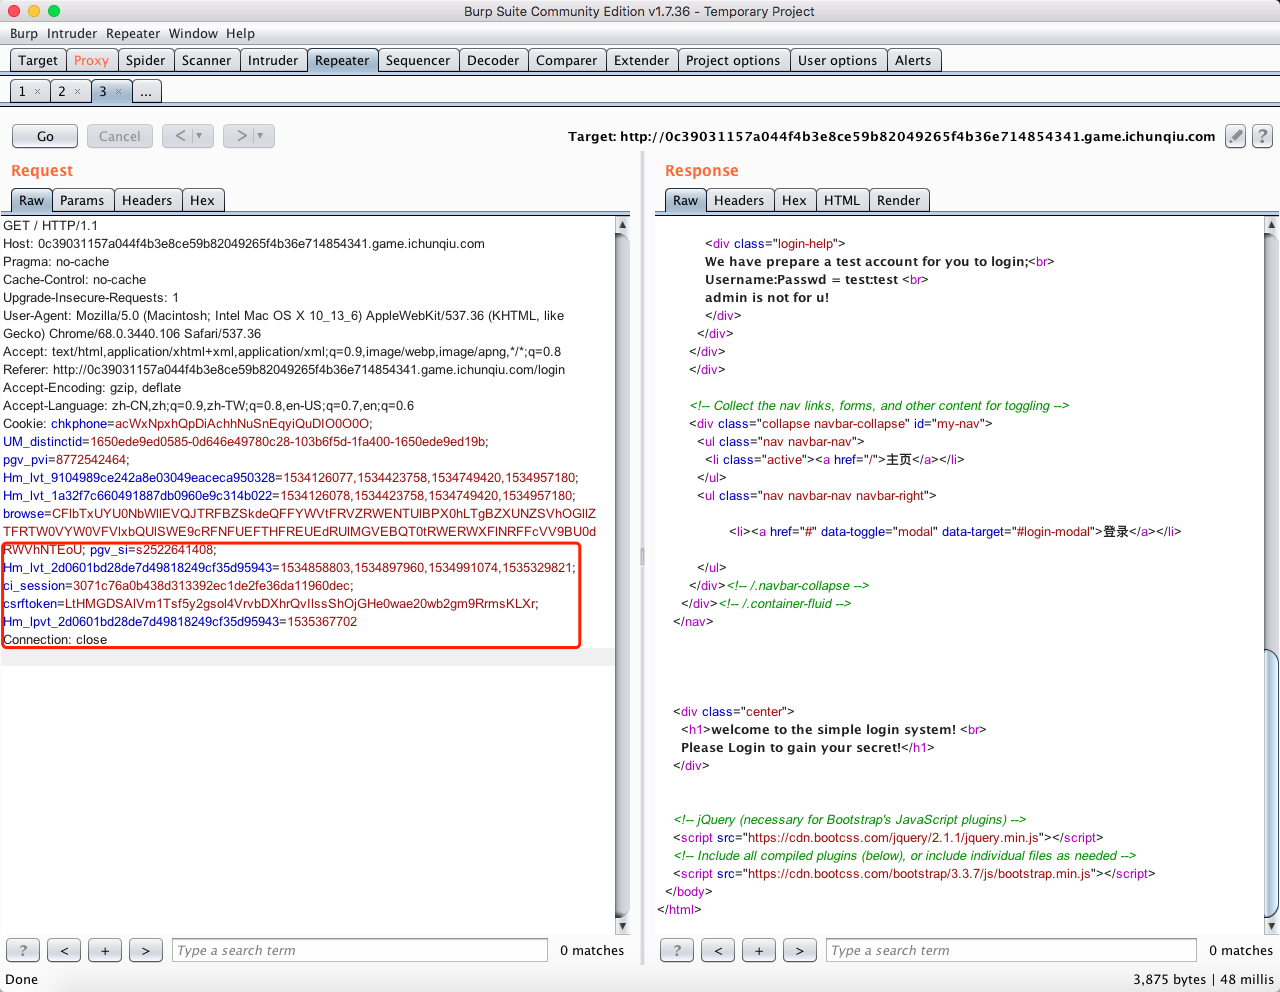Go back in Repeater history
The width and height of the screenshot is (1280, 992).
[x=180, y=136]
